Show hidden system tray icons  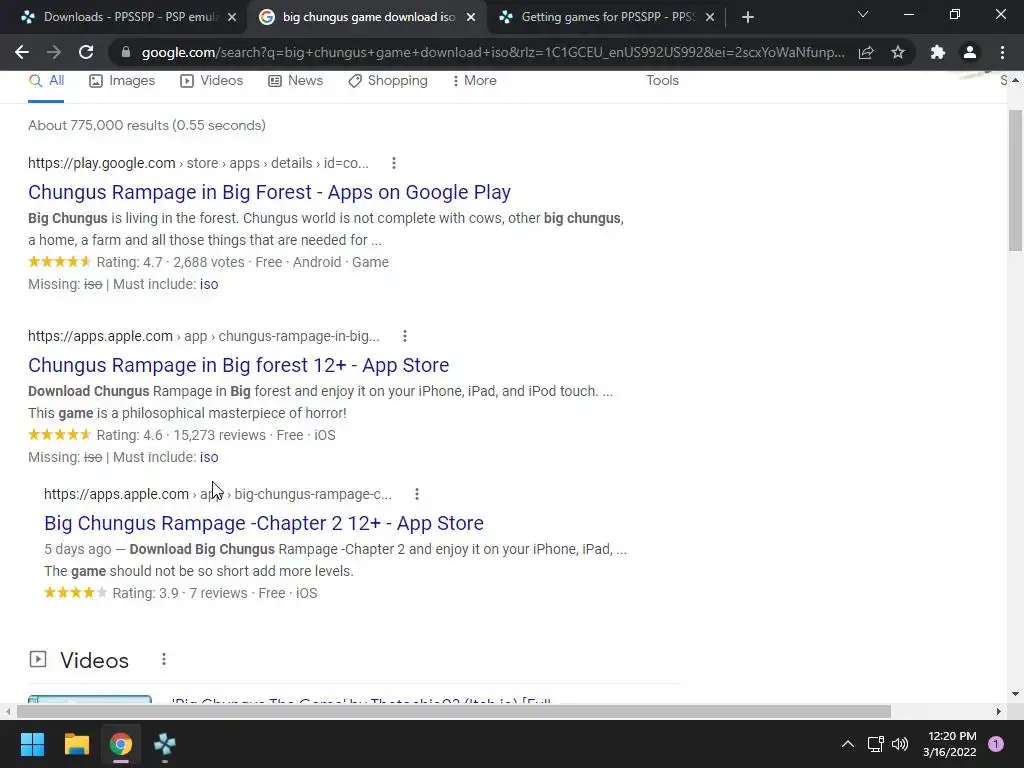[x=848, y=744]
